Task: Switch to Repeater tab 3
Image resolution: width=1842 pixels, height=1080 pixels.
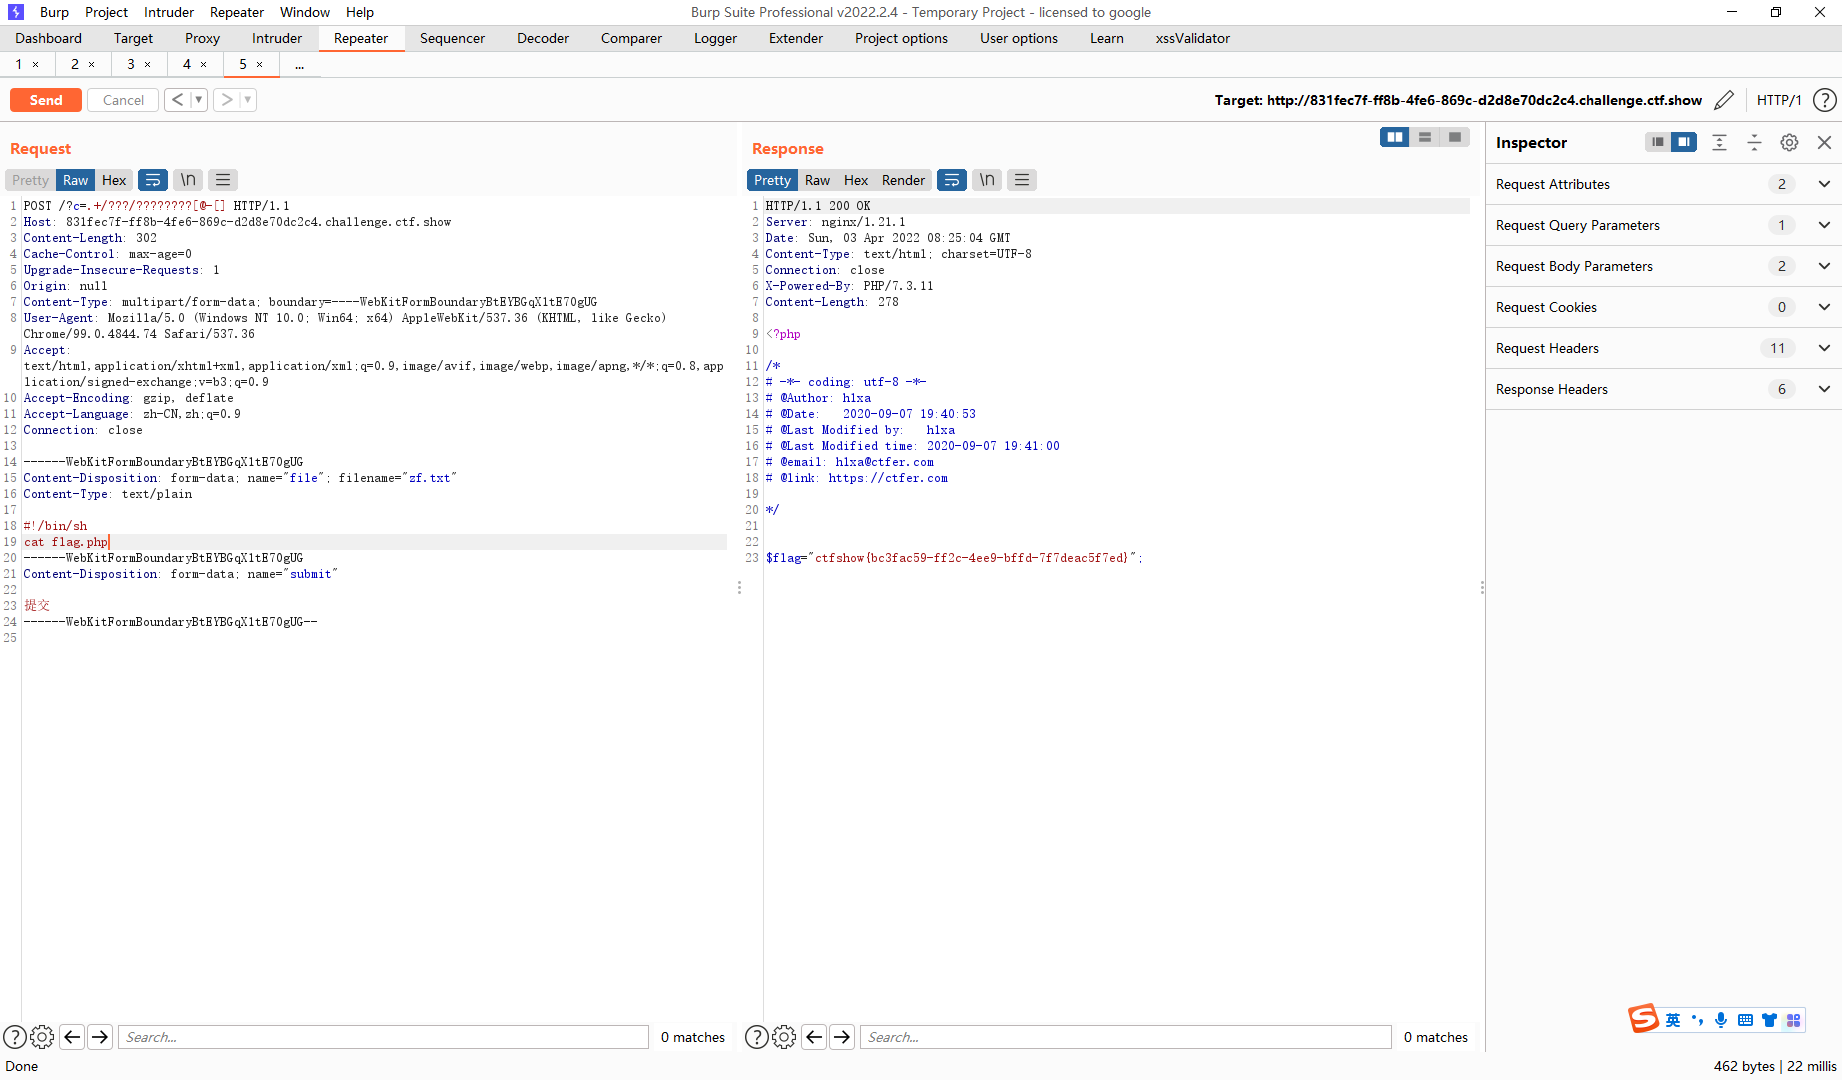Action: point(132,64)
